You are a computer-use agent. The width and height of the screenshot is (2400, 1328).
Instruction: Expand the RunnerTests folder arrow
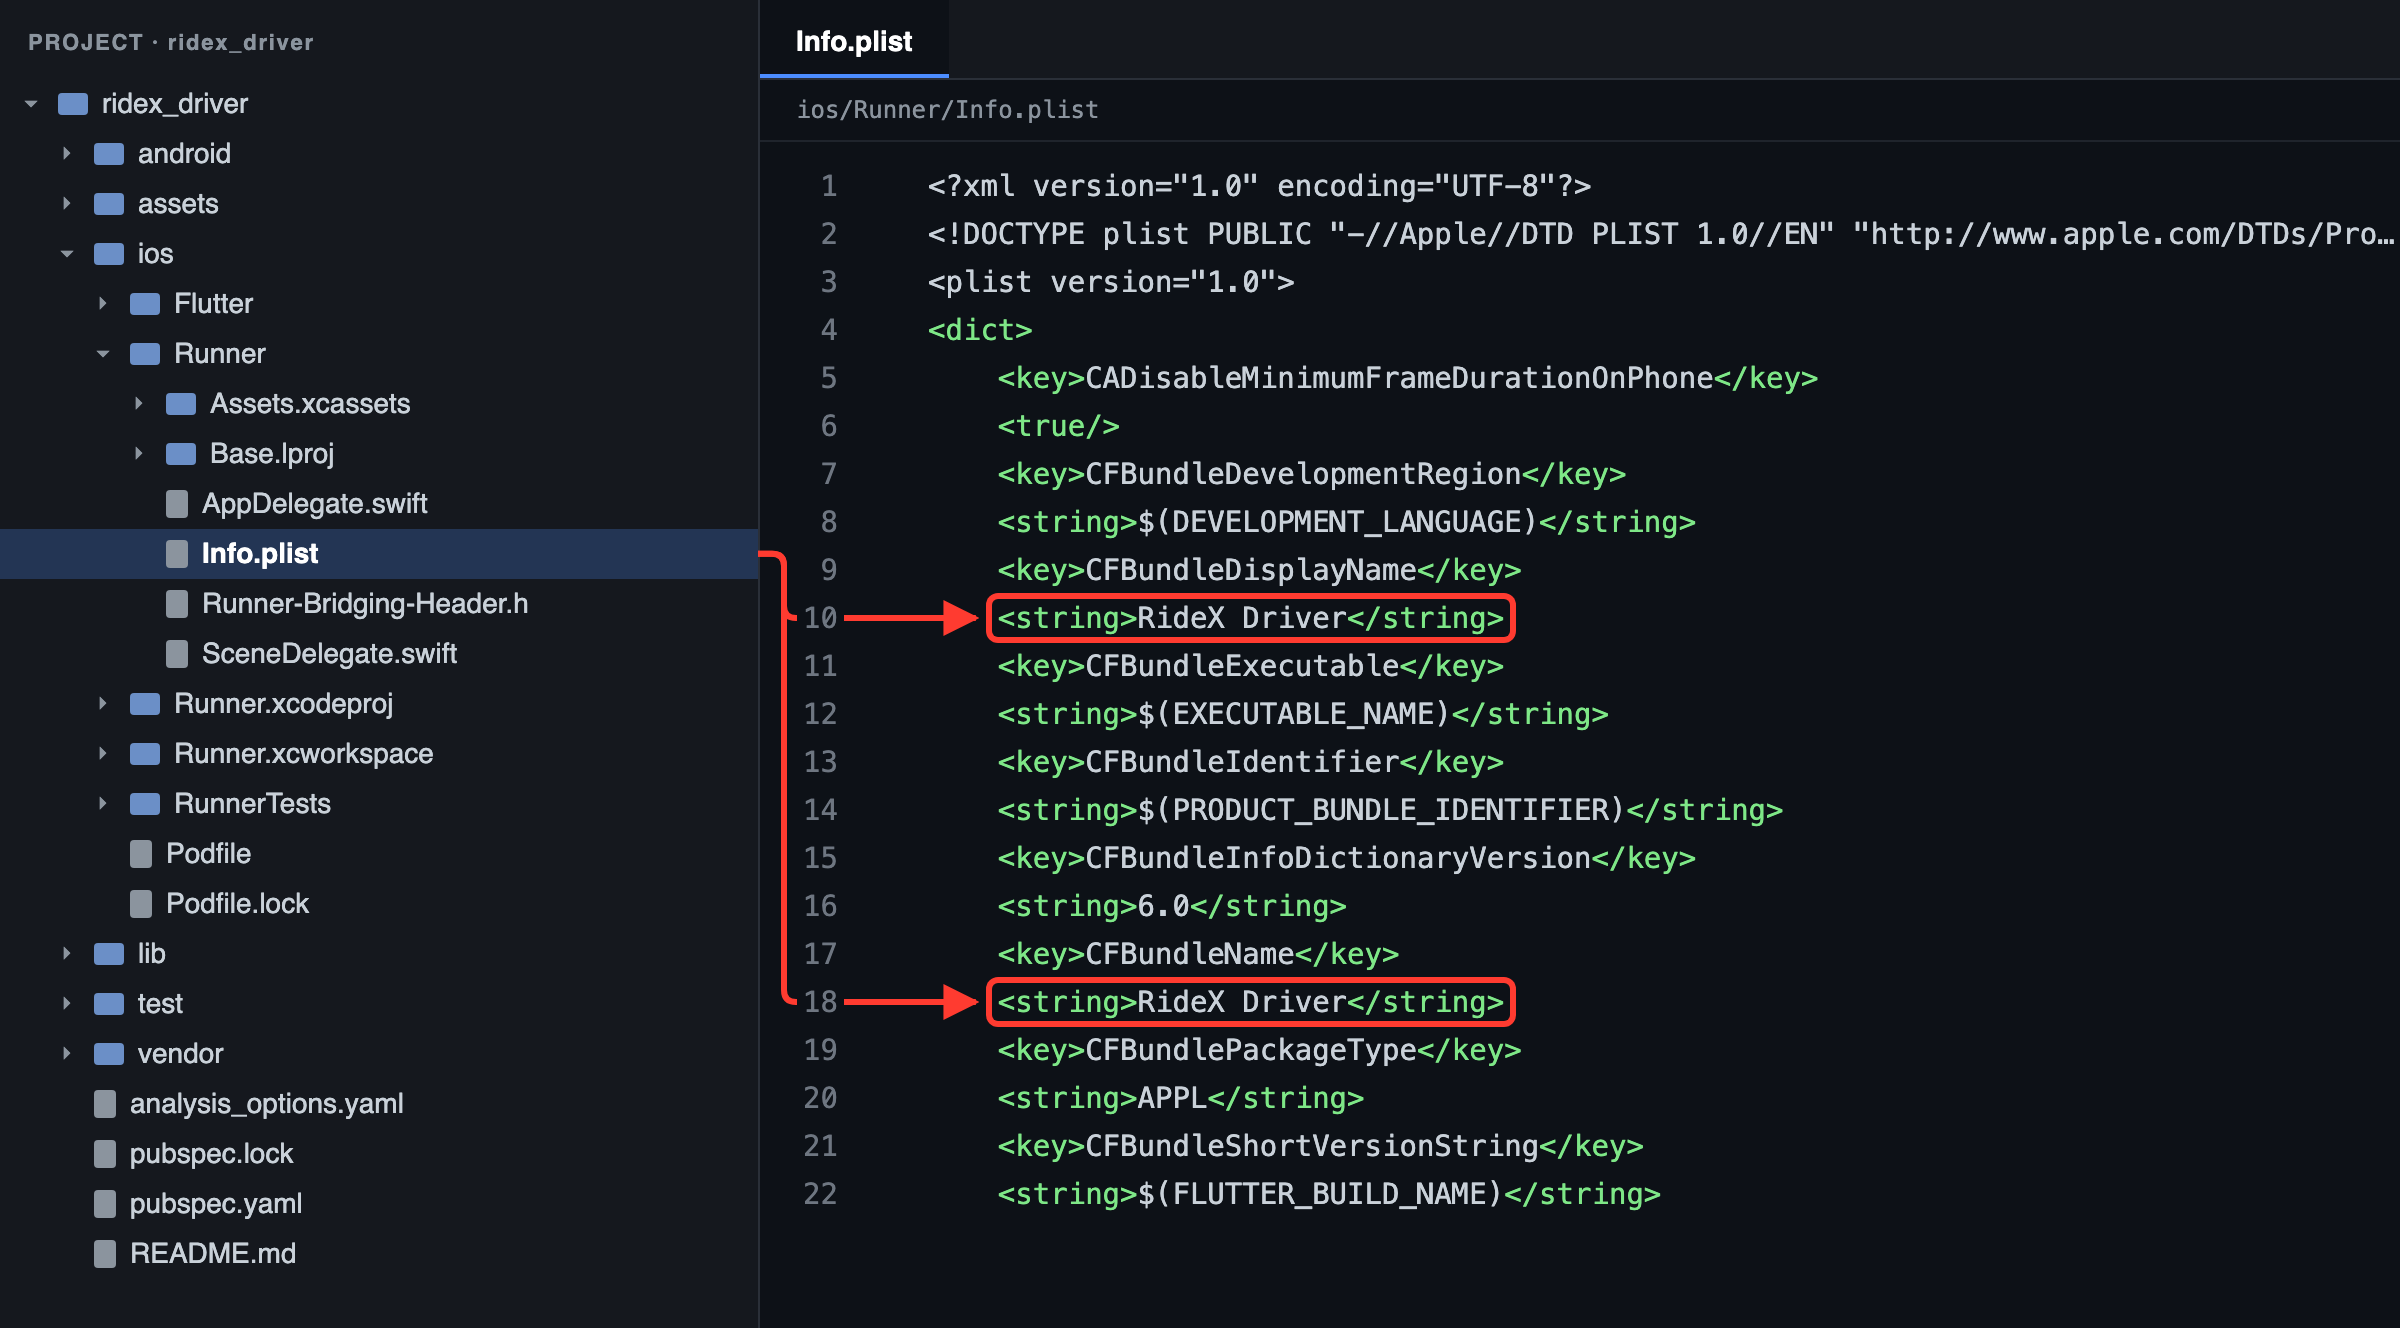point(103,804)
